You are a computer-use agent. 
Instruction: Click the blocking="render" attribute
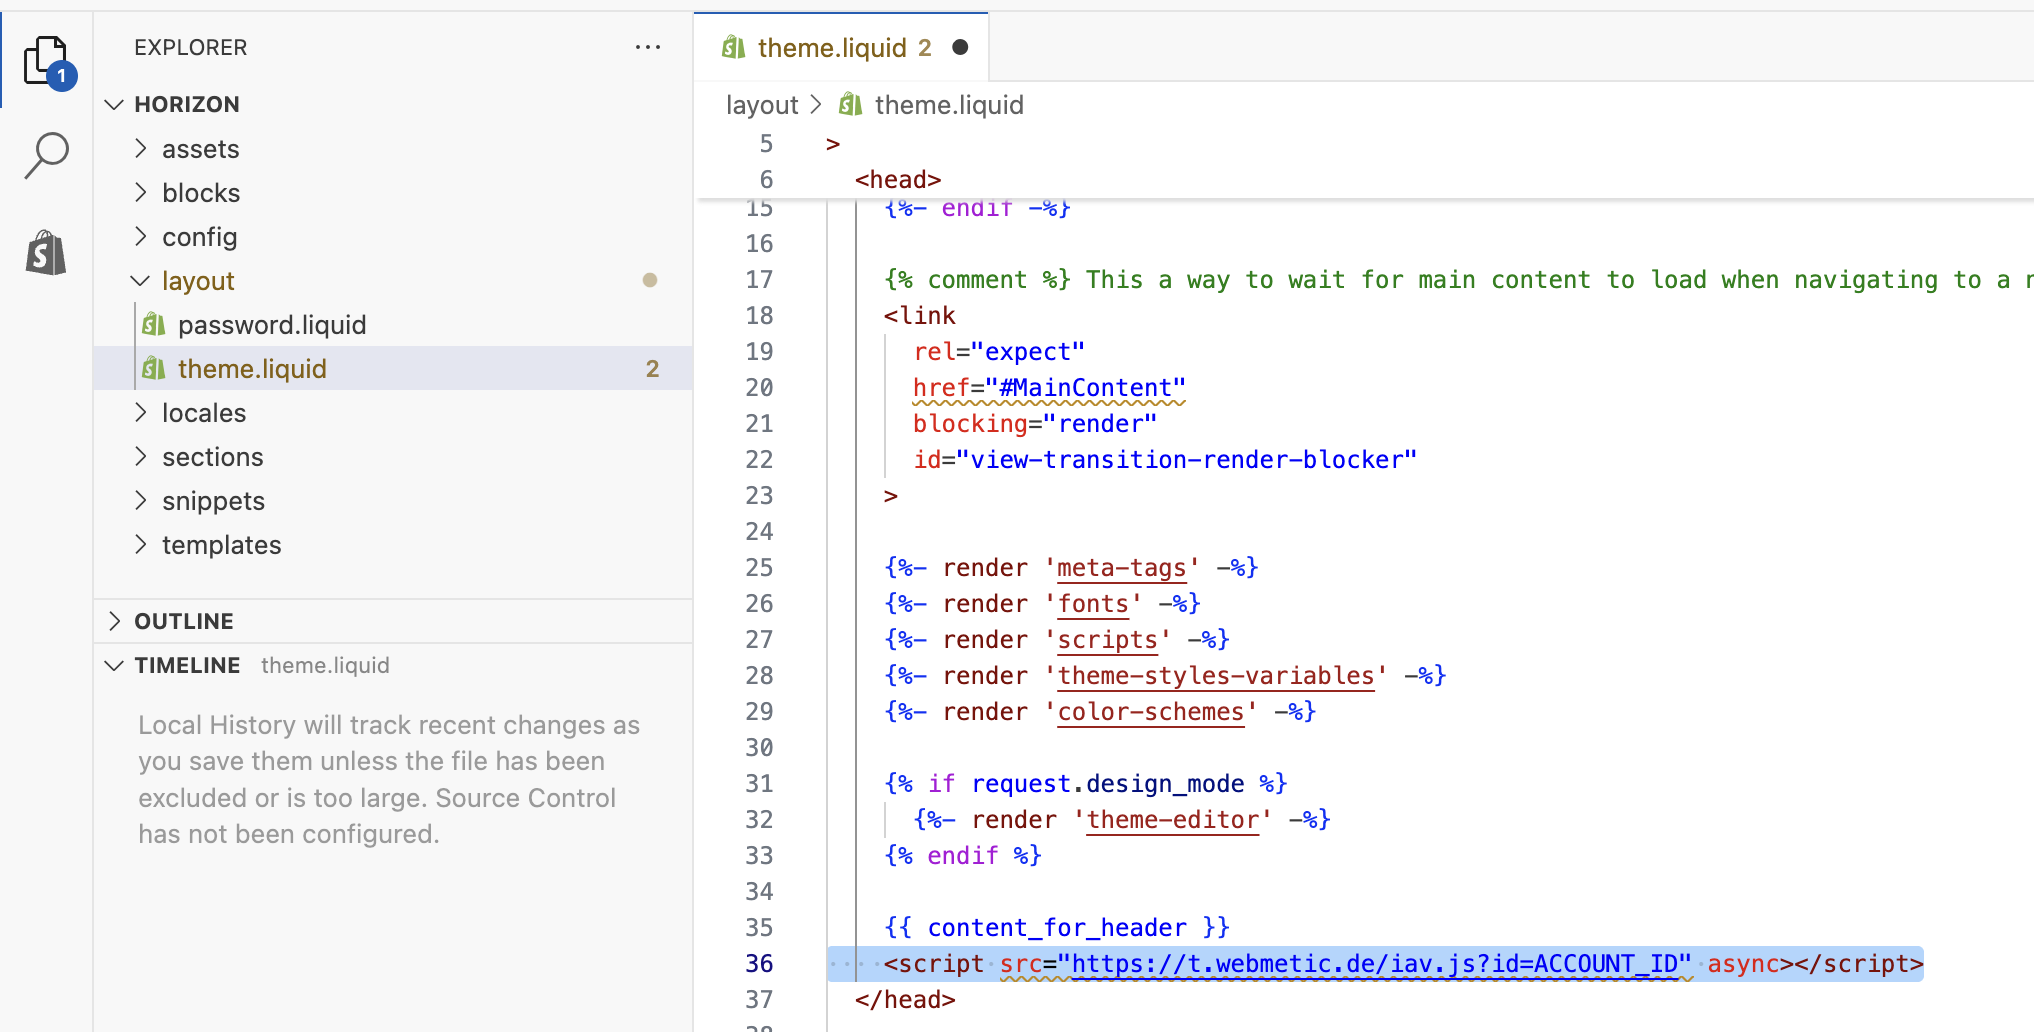[1035, 424]
